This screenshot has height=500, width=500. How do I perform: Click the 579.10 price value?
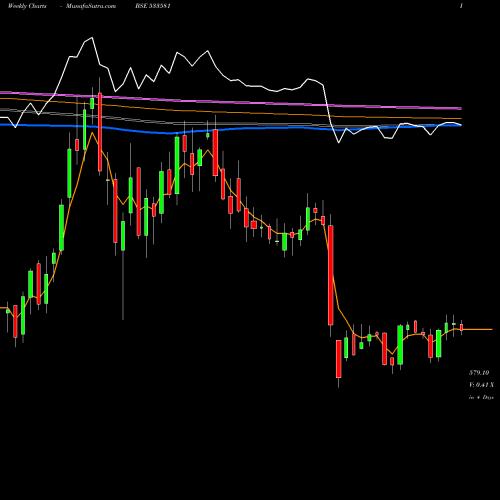pyautogui.click(x=479, y=373)
